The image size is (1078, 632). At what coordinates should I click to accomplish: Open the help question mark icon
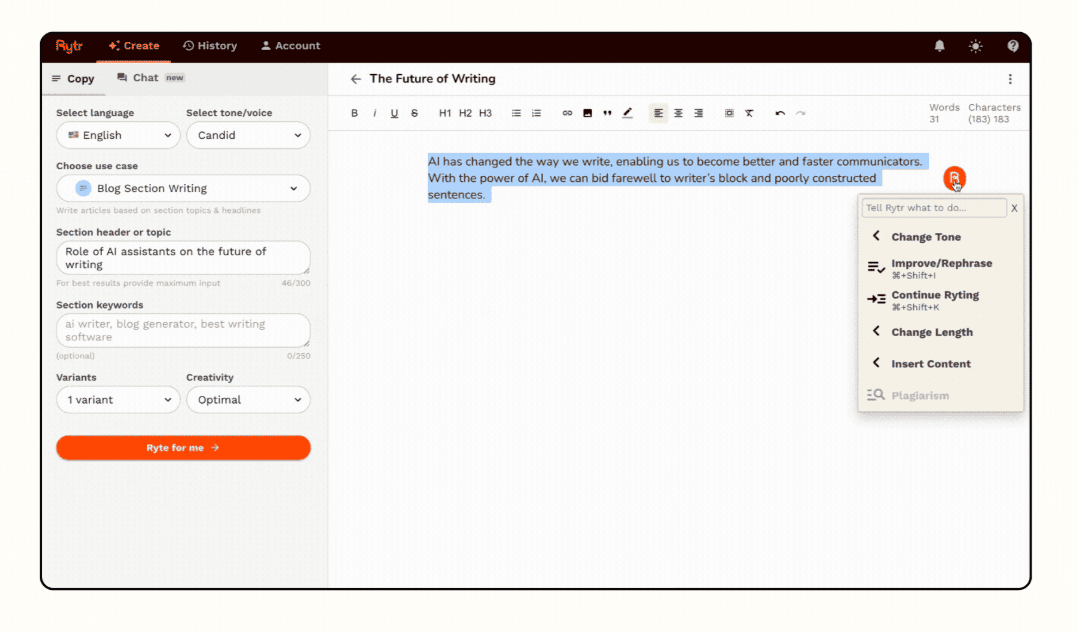tap(1013, 46)
